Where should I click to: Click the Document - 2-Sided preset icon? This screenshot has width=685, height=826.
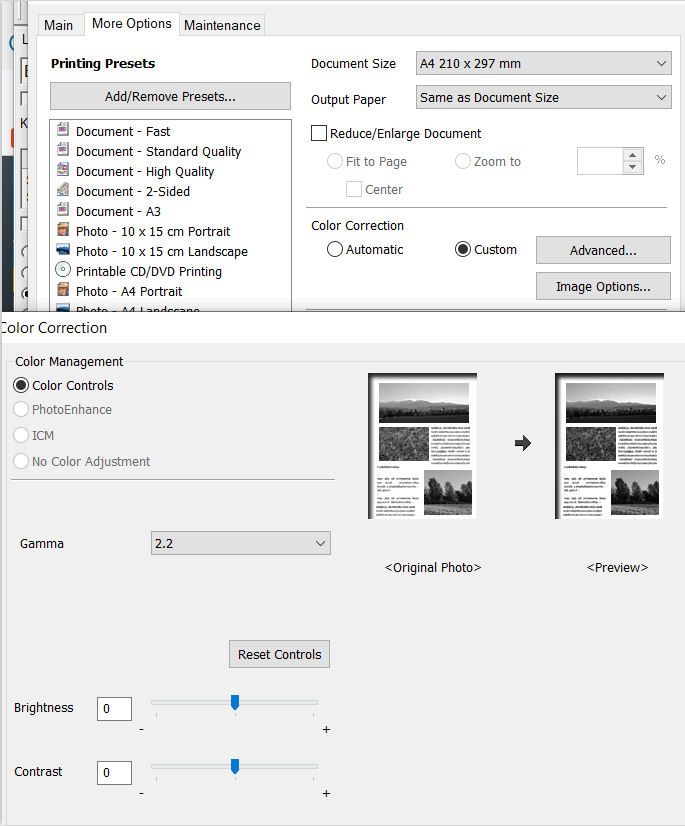tap(63, 191)
